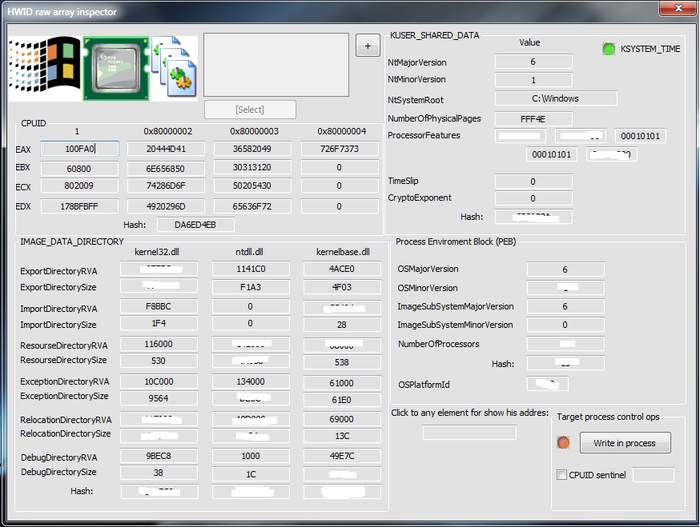Click the large empty preview box
700x527 pixels.
tap(274, 64)
